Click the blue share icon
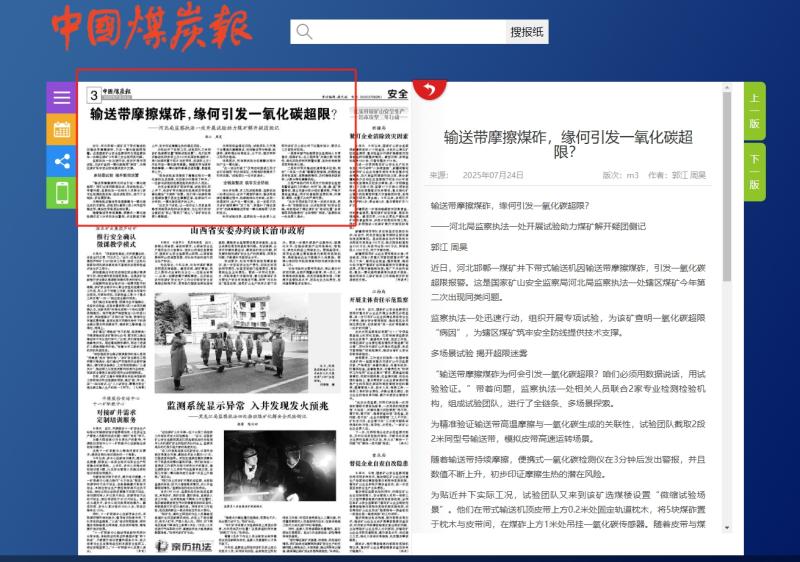 tap(62, 161)
